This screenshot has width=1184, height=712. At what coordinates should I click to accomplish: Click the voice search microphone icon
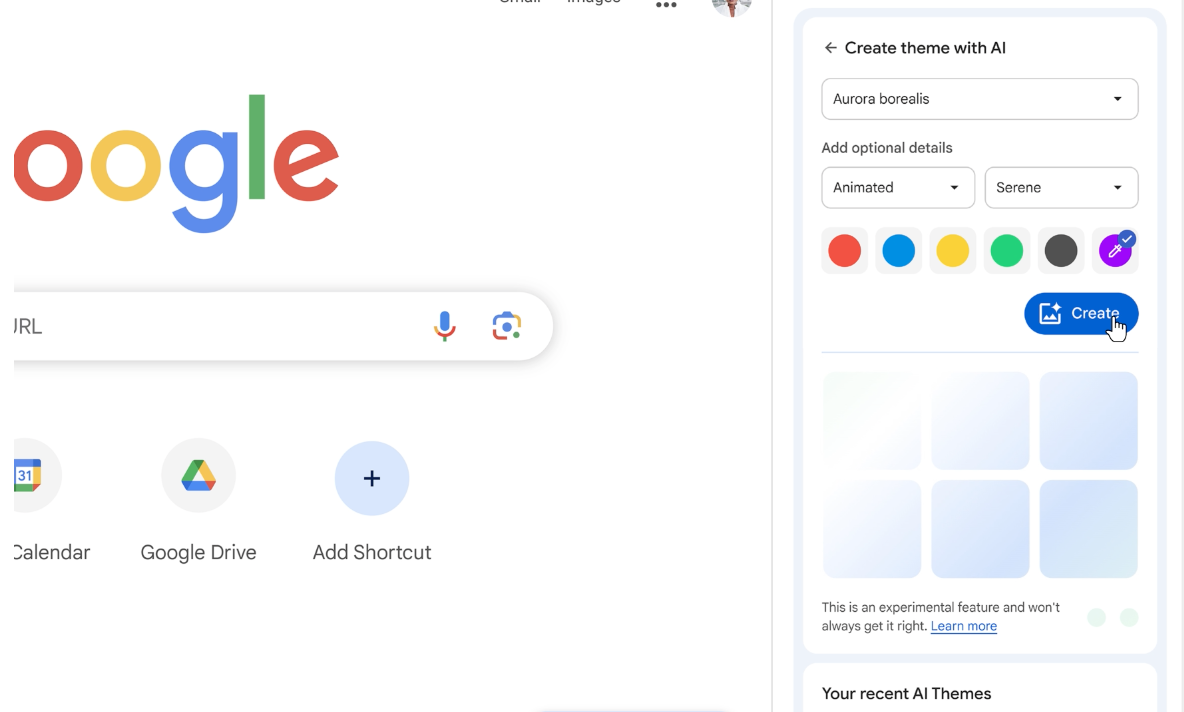[445, 326]
